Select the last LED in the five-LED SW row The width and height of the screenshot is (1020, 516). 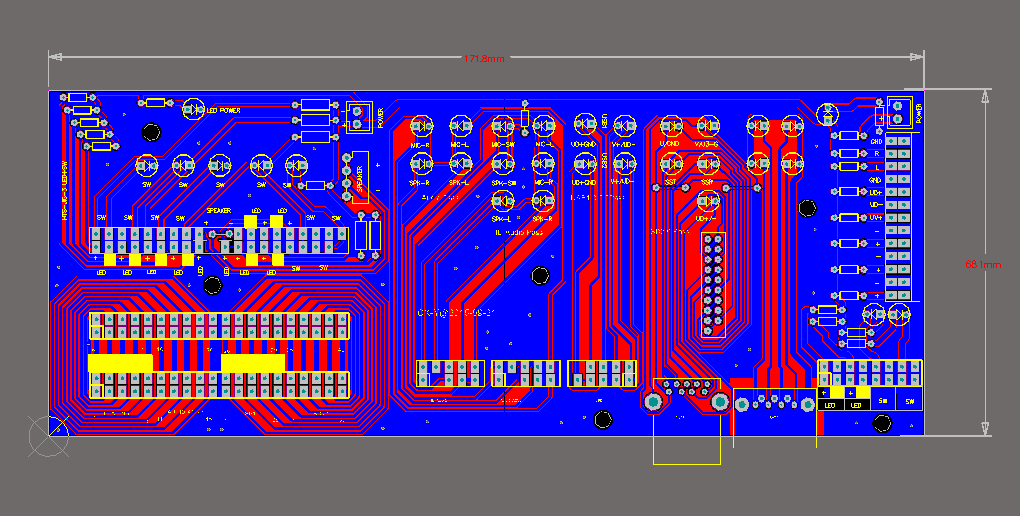click(x=297, y=166)
